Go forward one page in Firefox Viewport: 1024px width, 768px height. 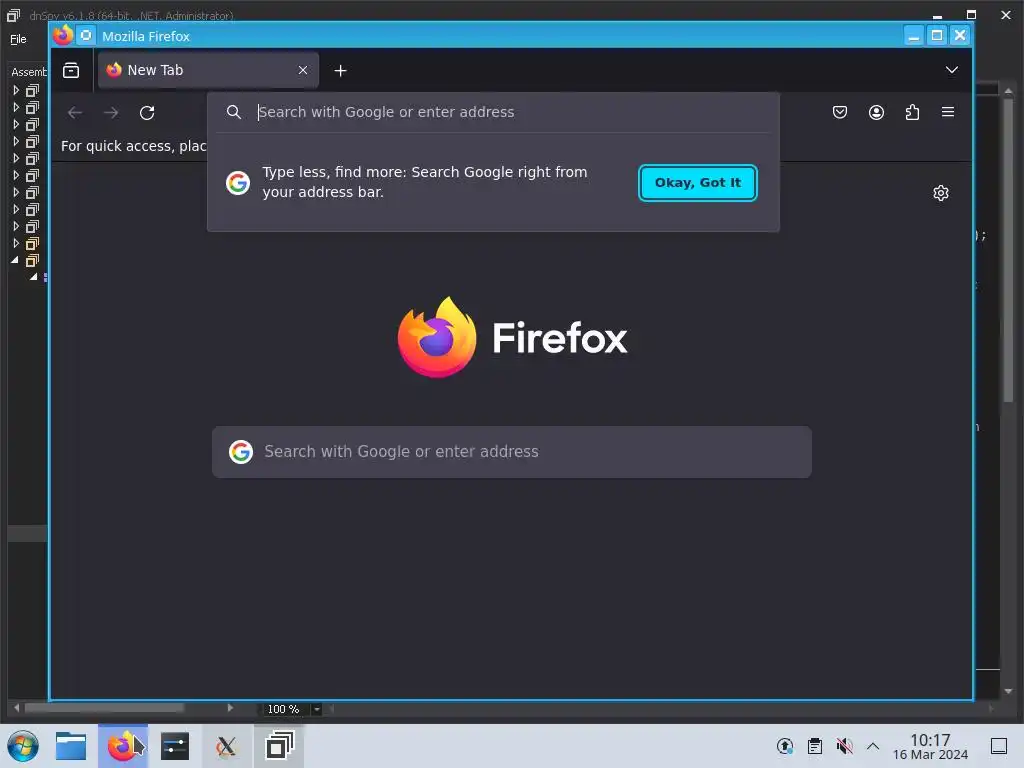pos(110,112)
